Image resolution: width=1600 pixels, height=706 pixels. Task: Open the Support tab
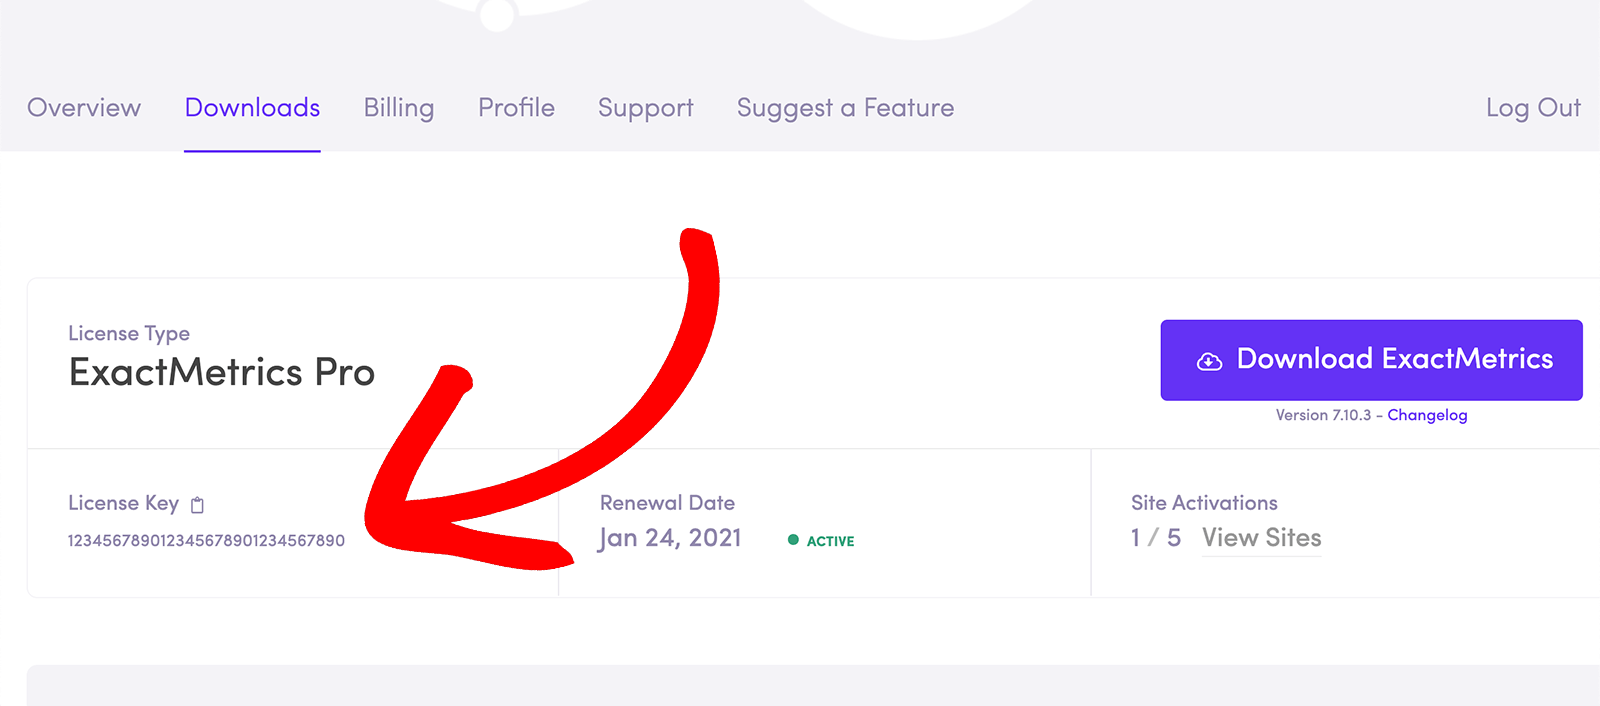(645, 108)
